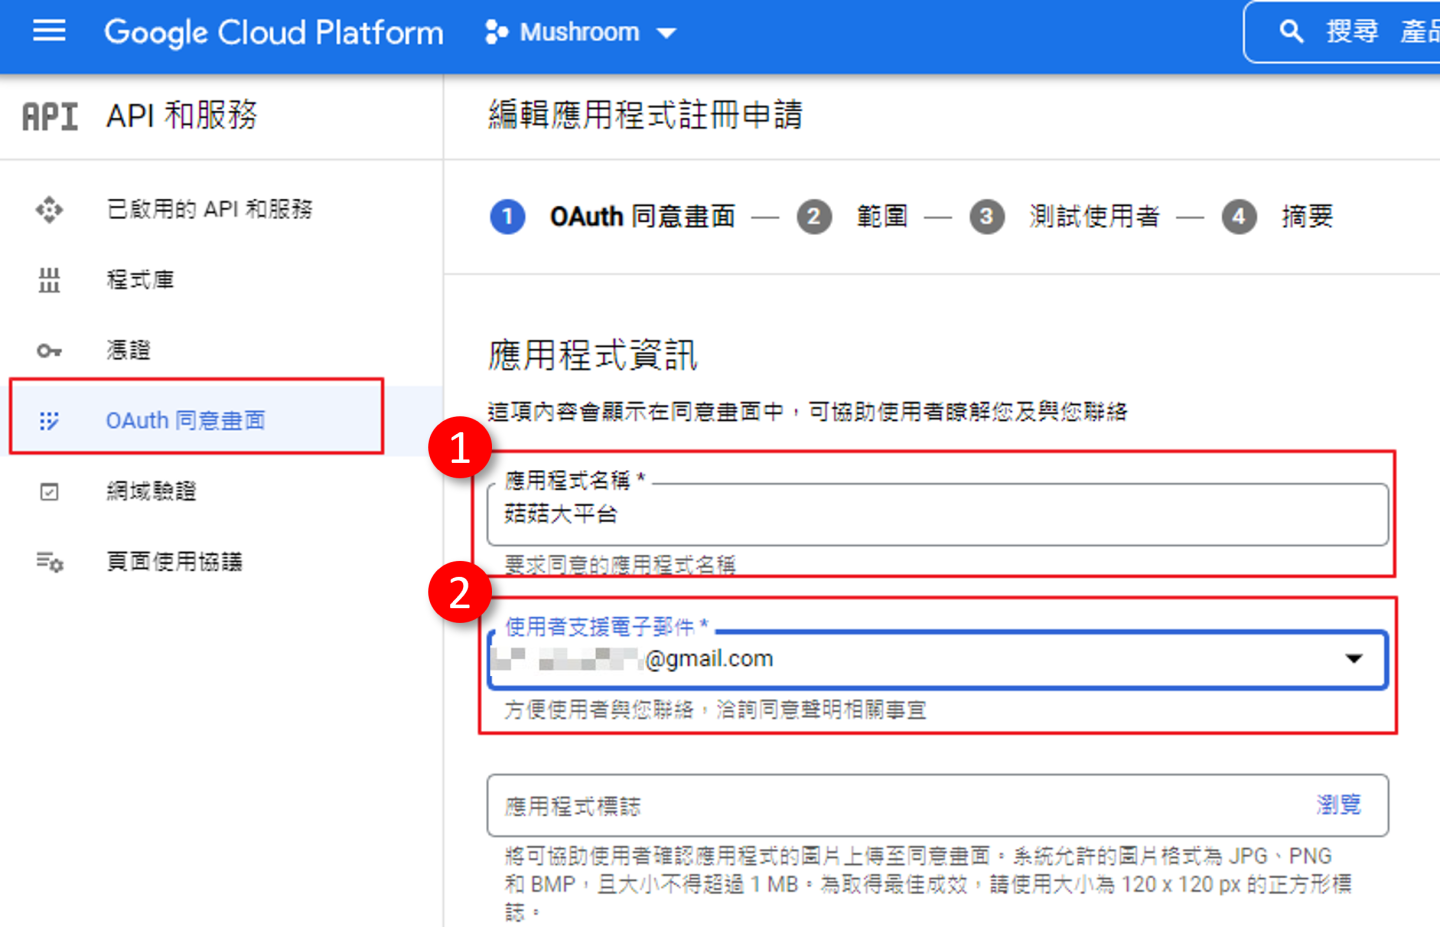Click the Google Cloud Platform title link

tap(273, 33)
